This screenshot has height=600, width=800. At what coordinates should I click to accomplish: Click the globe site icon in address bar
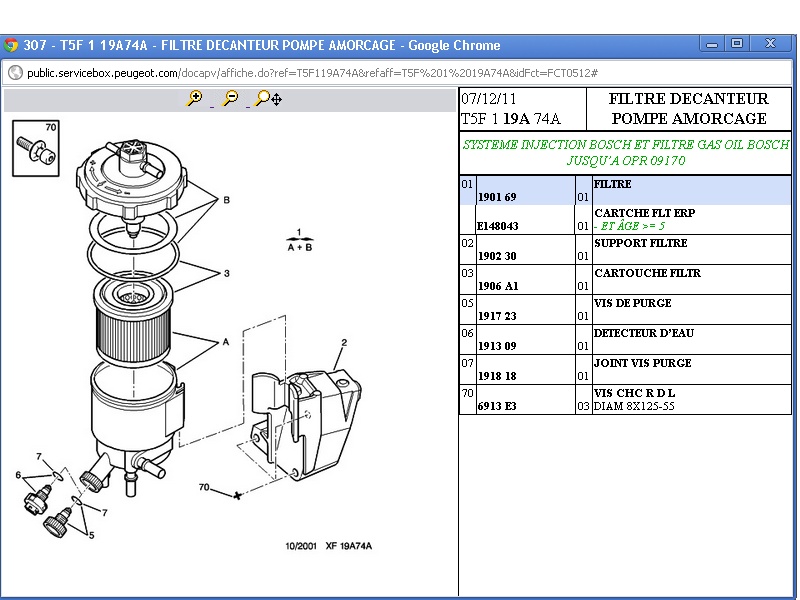tap(15, 73)
